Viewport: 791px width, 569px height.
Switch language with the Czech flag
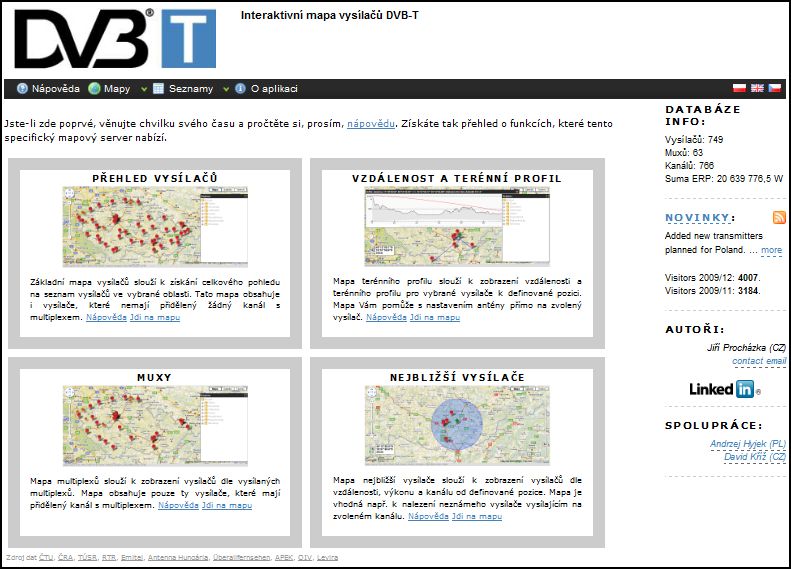click(x=774, y=89)
